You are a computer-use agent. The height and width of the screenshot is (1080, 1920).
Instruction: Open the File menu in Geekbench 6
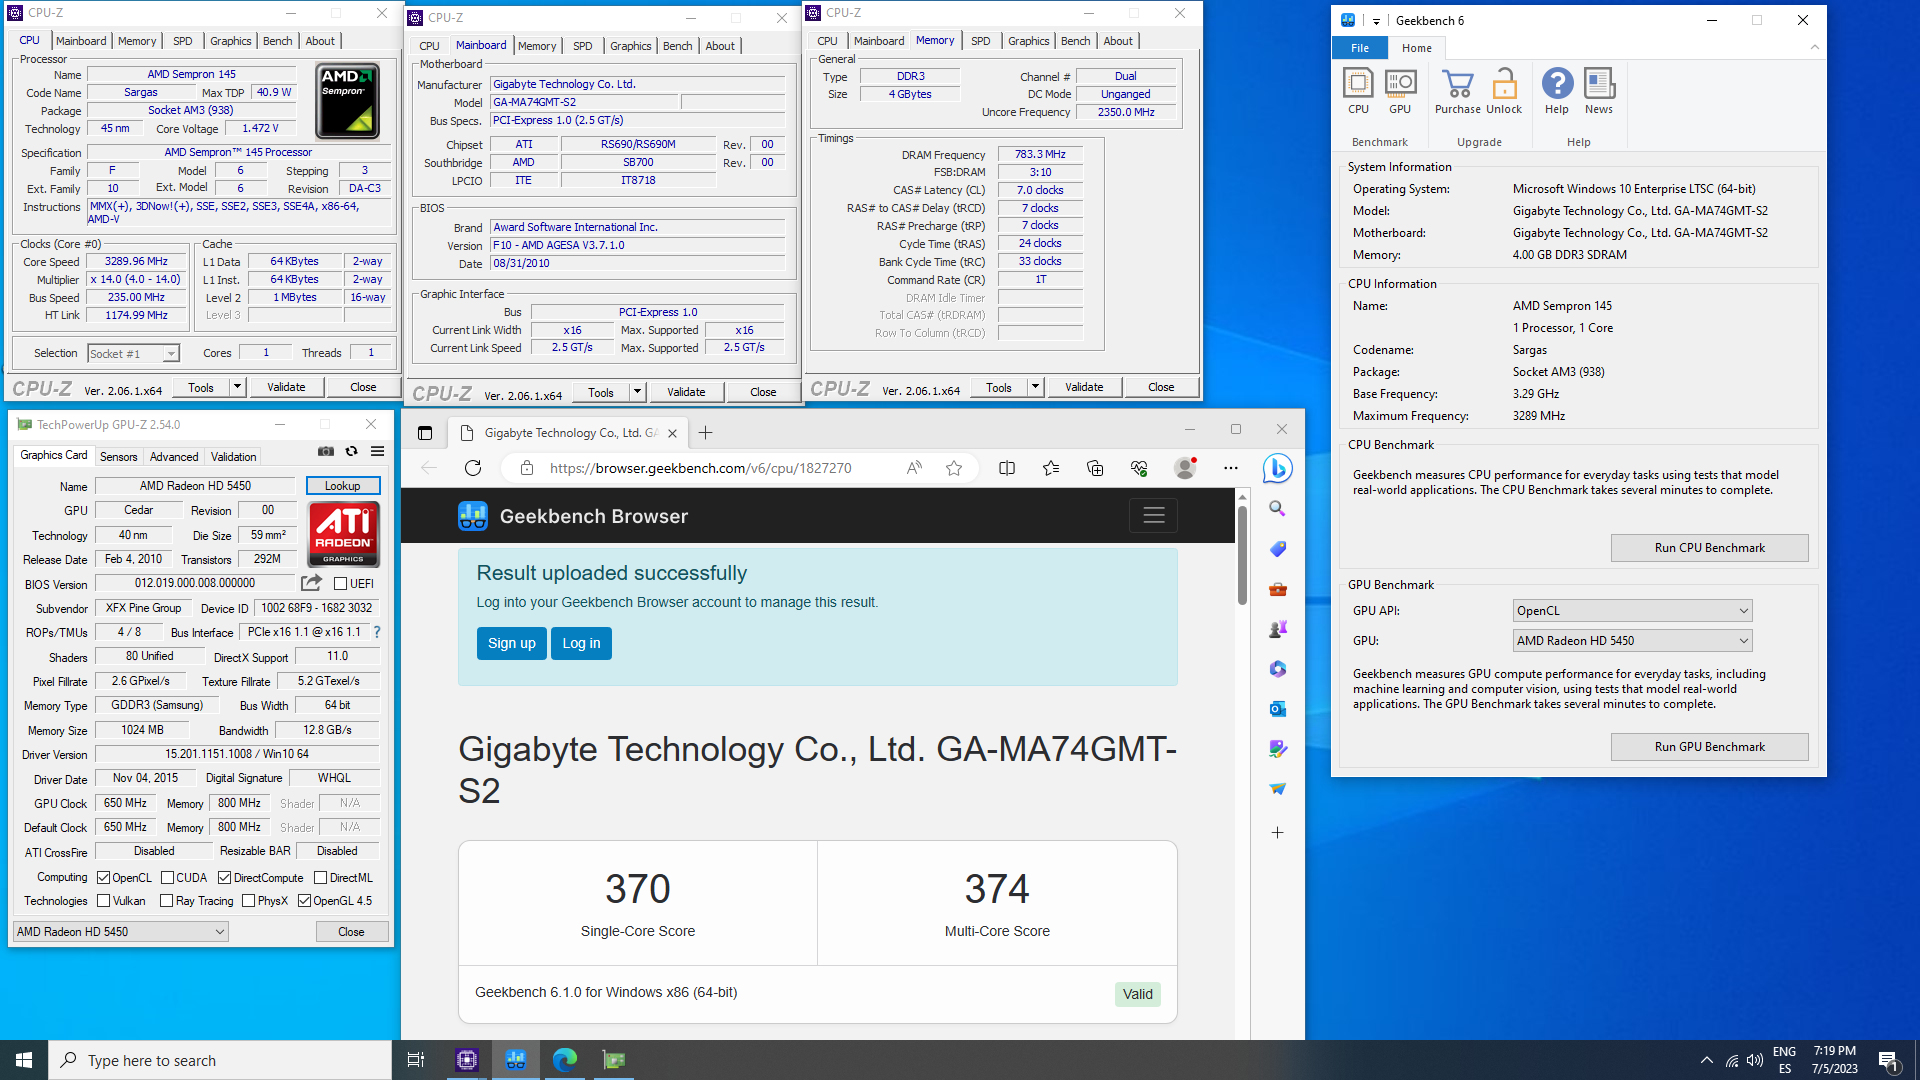1360,48
